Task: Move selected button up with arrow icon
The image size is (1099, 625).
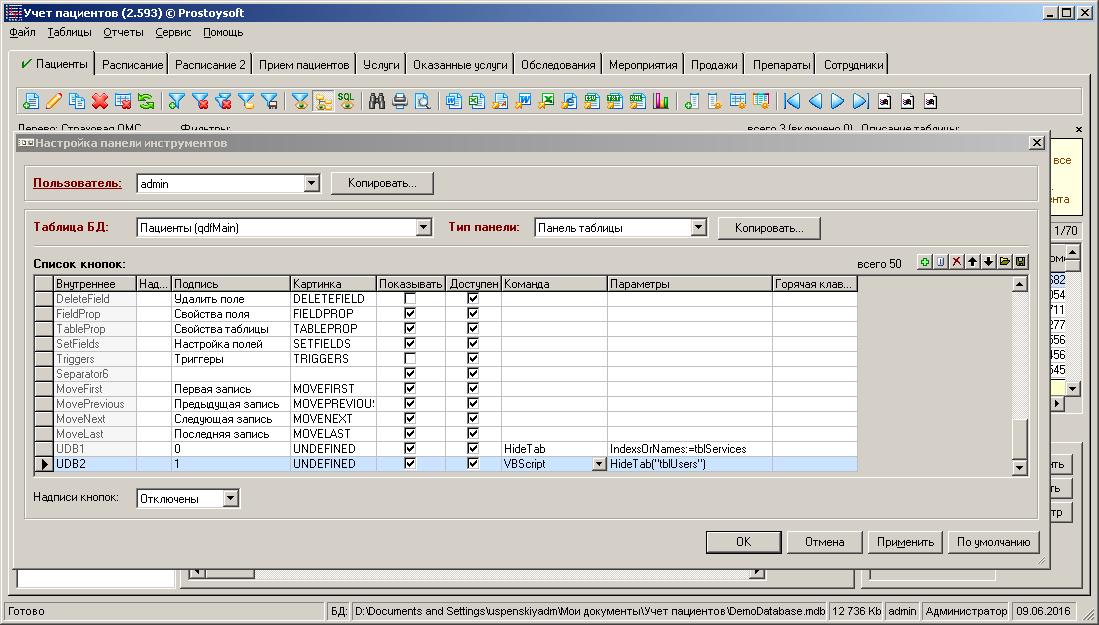Action: tap(973, 262)
